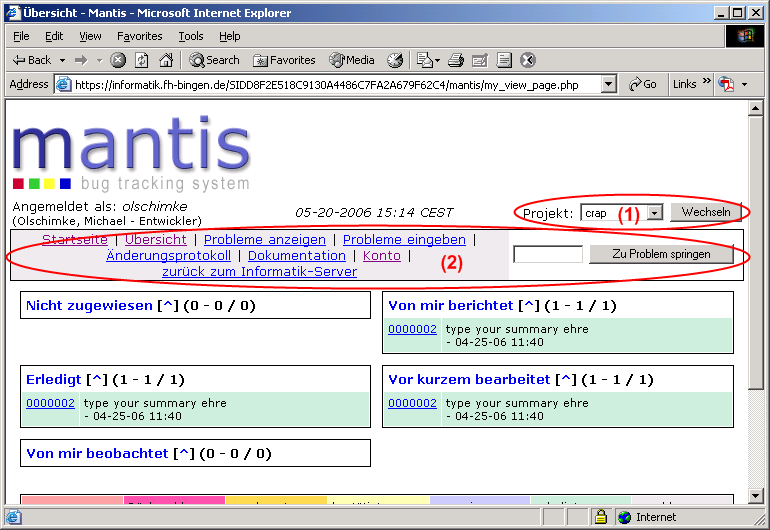Click the Go button
This screenshot has height=530, width=770.
[x=643, y=84]
